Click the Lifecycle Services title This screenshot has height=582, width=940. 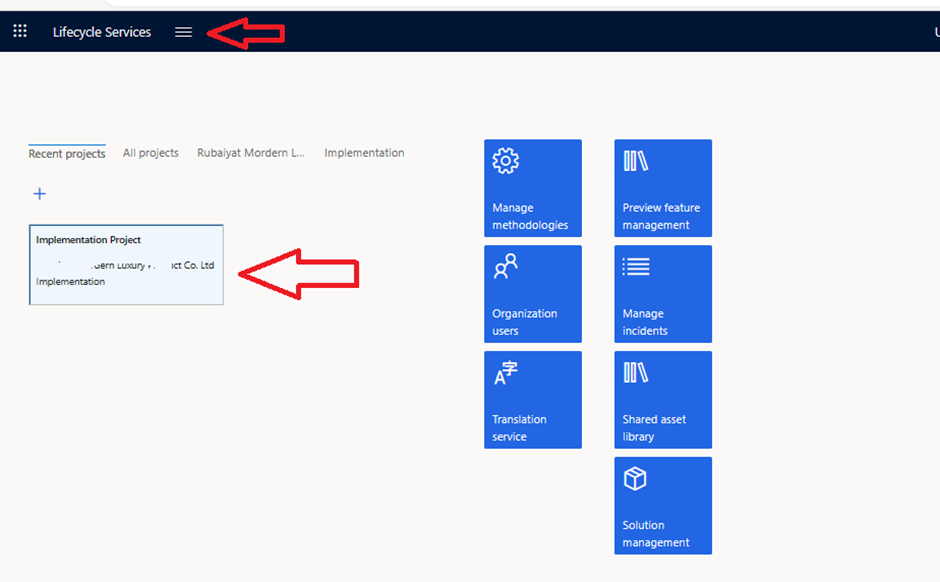click(102, 32)
